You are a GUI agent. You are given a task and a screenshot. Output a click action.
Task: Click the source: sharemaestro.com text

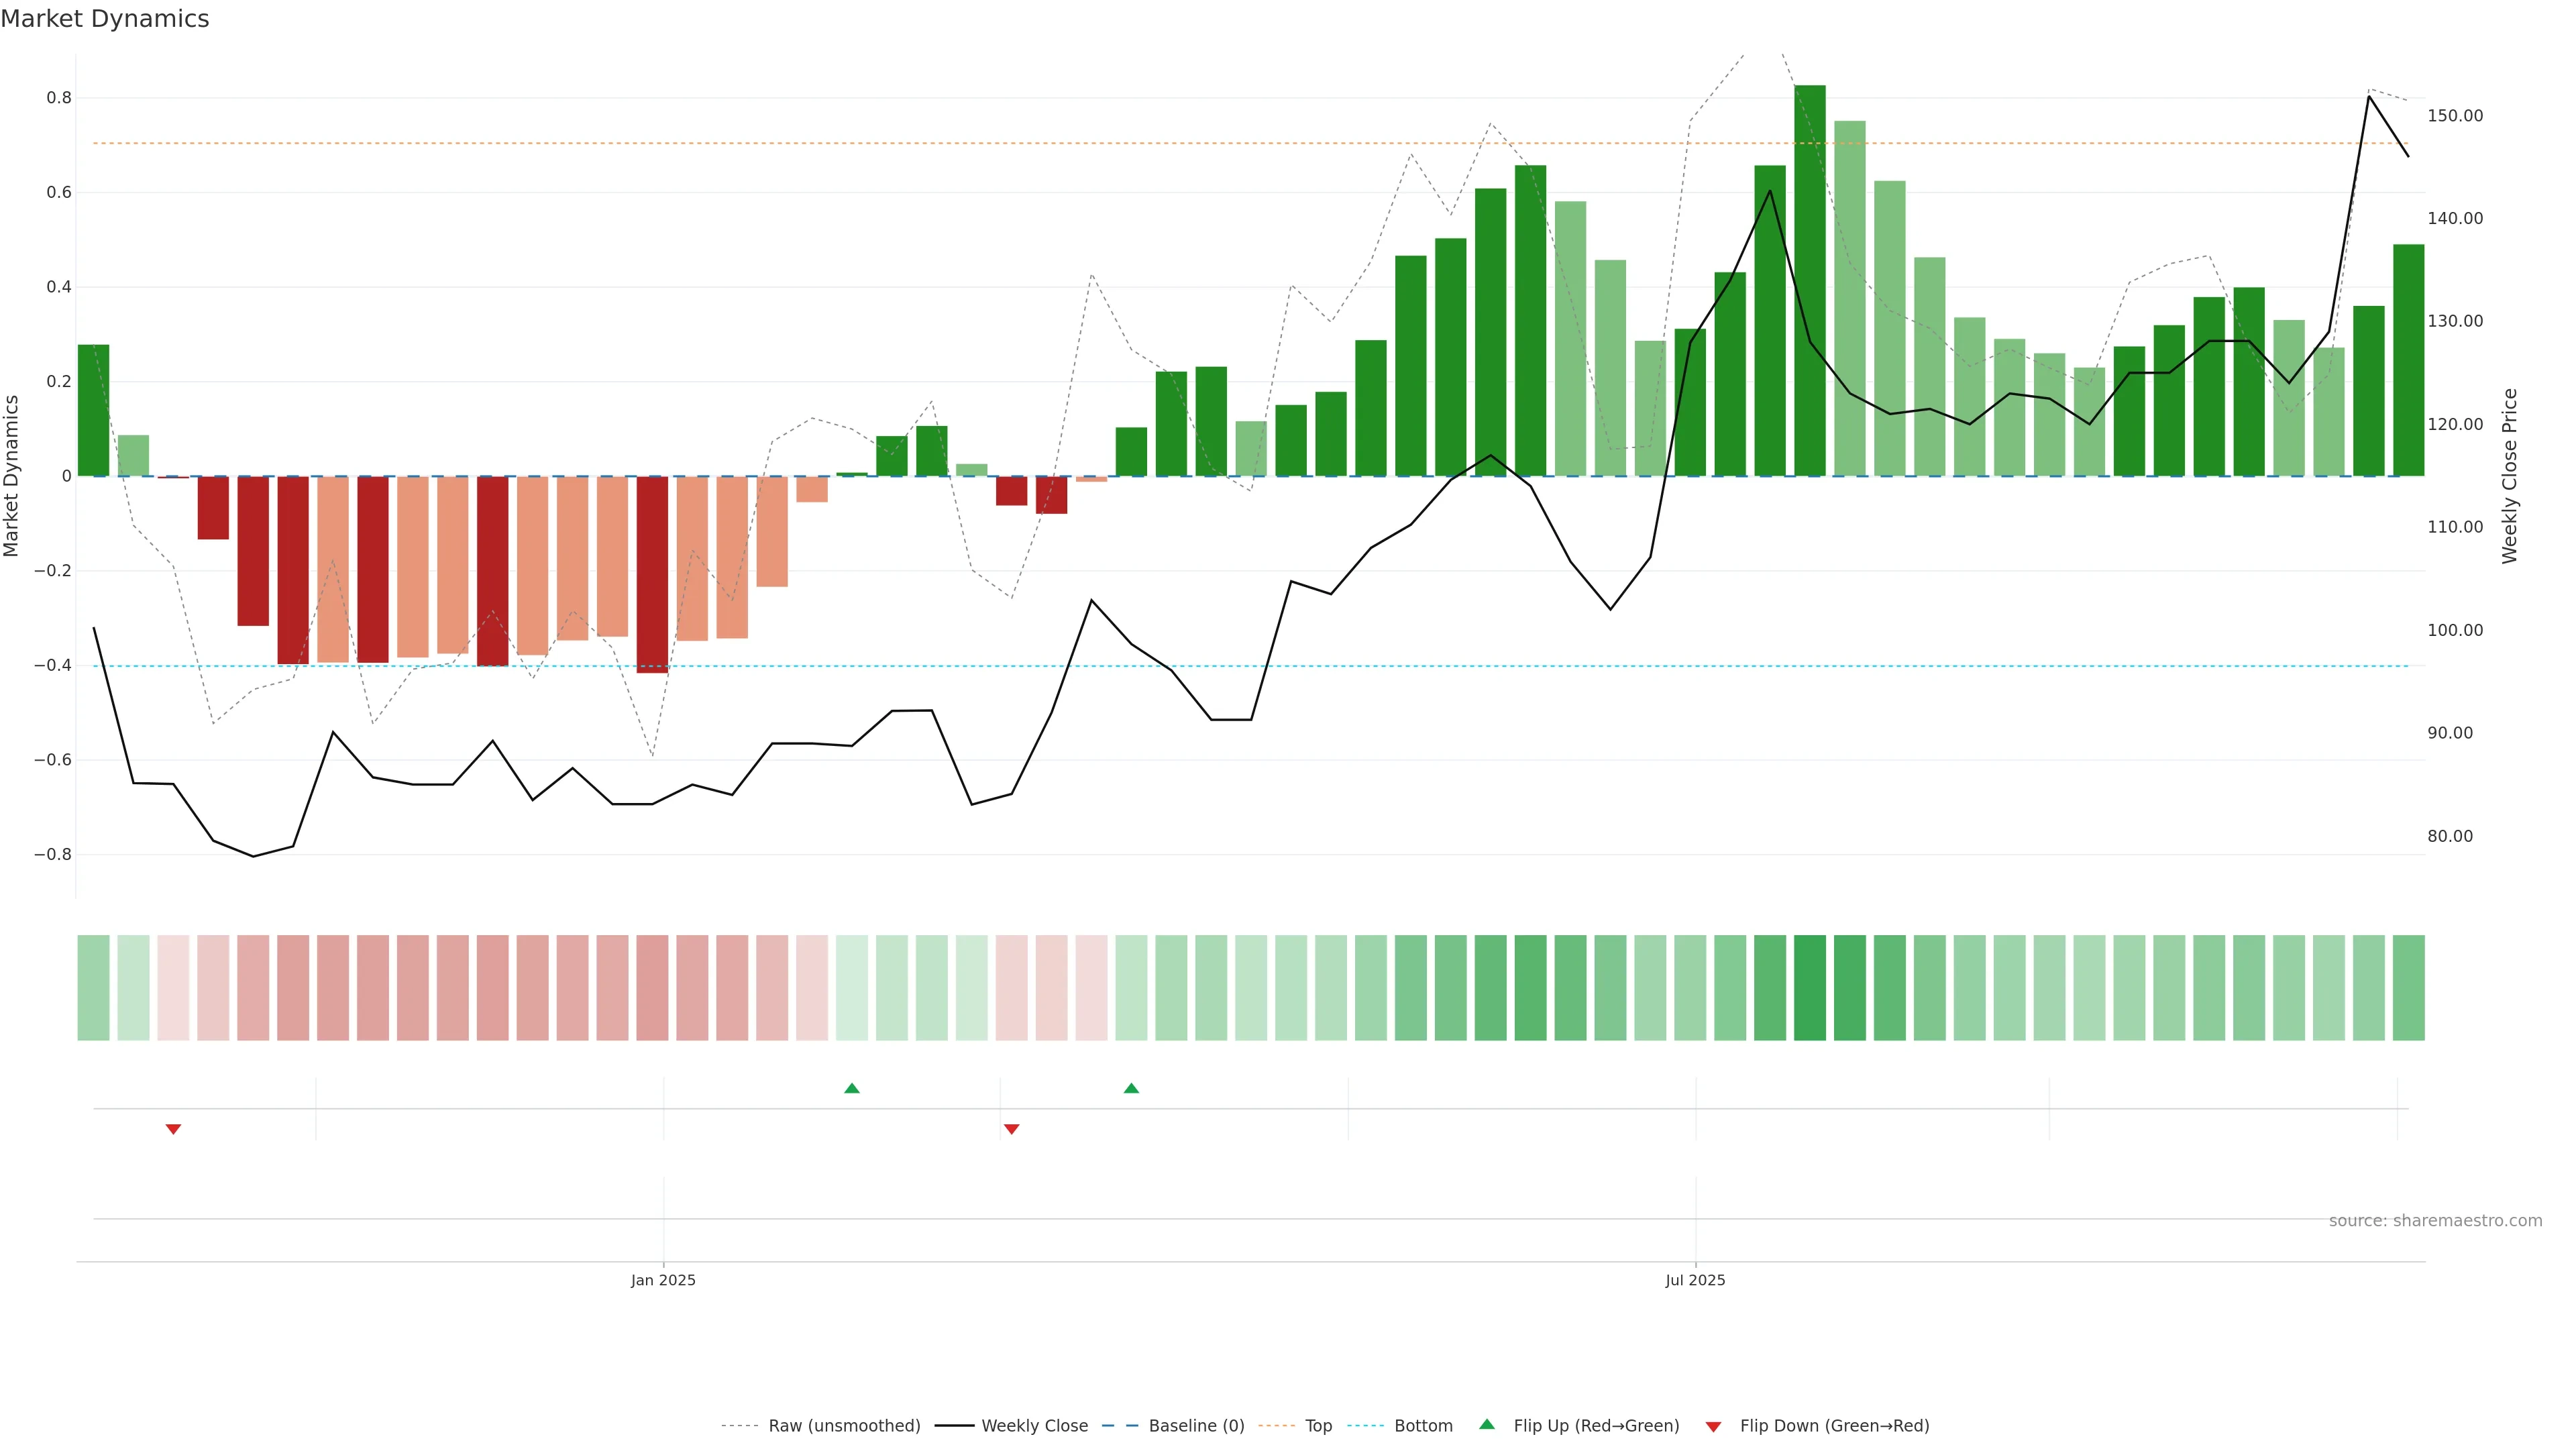coord(2435,1221)
